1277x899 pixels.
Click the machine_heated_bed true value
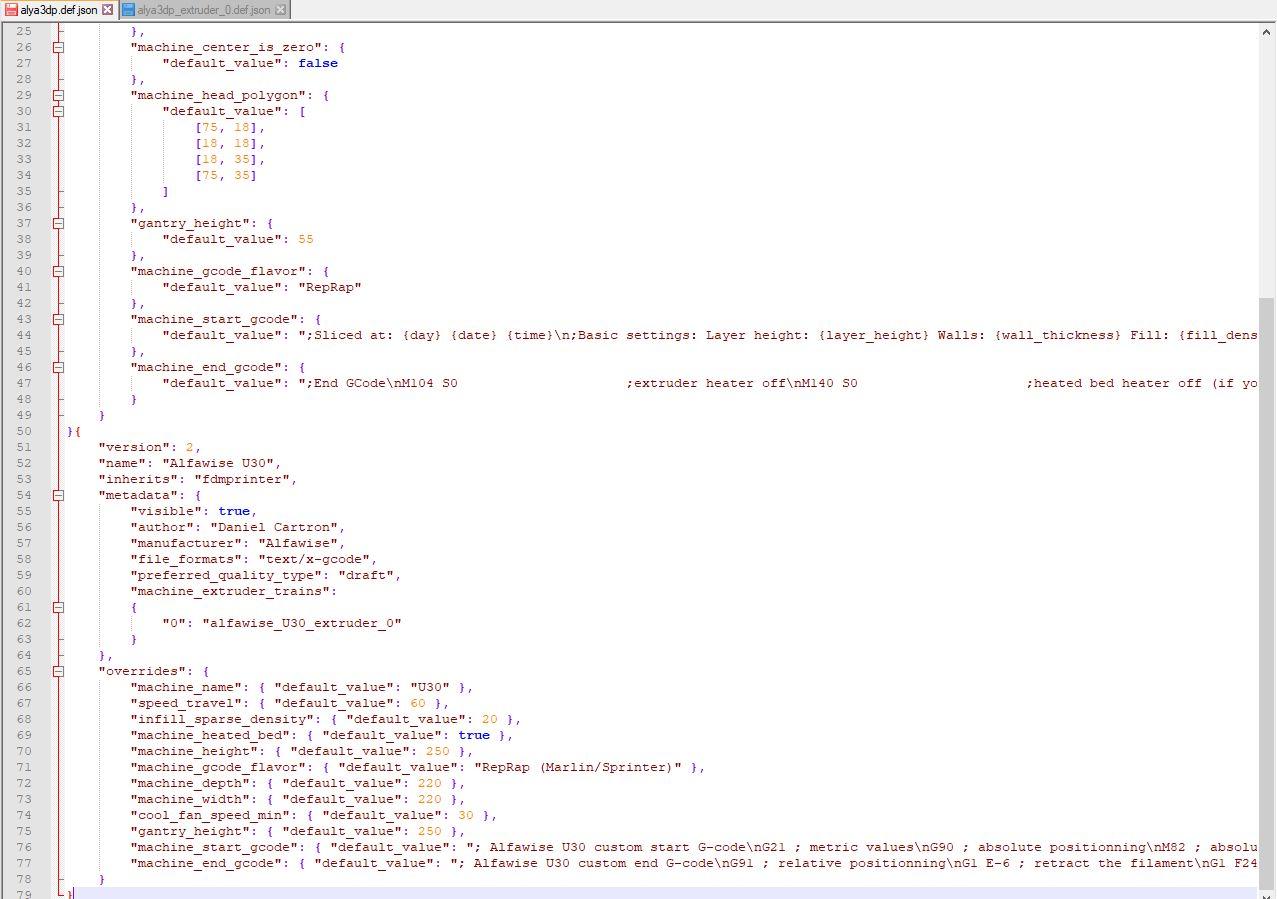[x=474, y=735]
